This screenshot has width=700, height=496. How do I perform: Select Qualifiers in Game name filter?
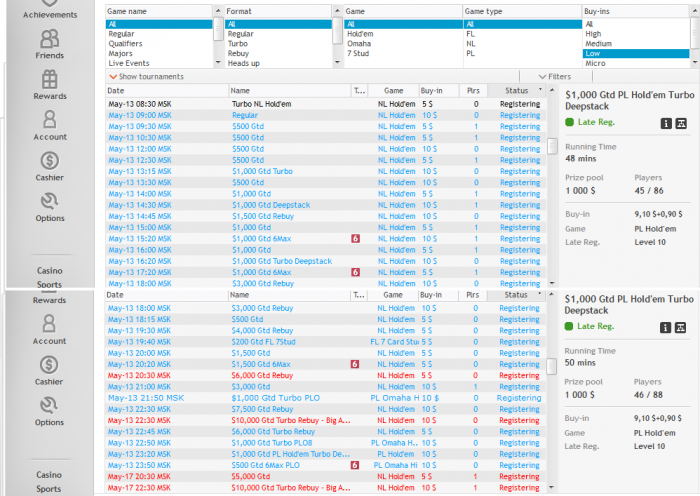[125, 43]
